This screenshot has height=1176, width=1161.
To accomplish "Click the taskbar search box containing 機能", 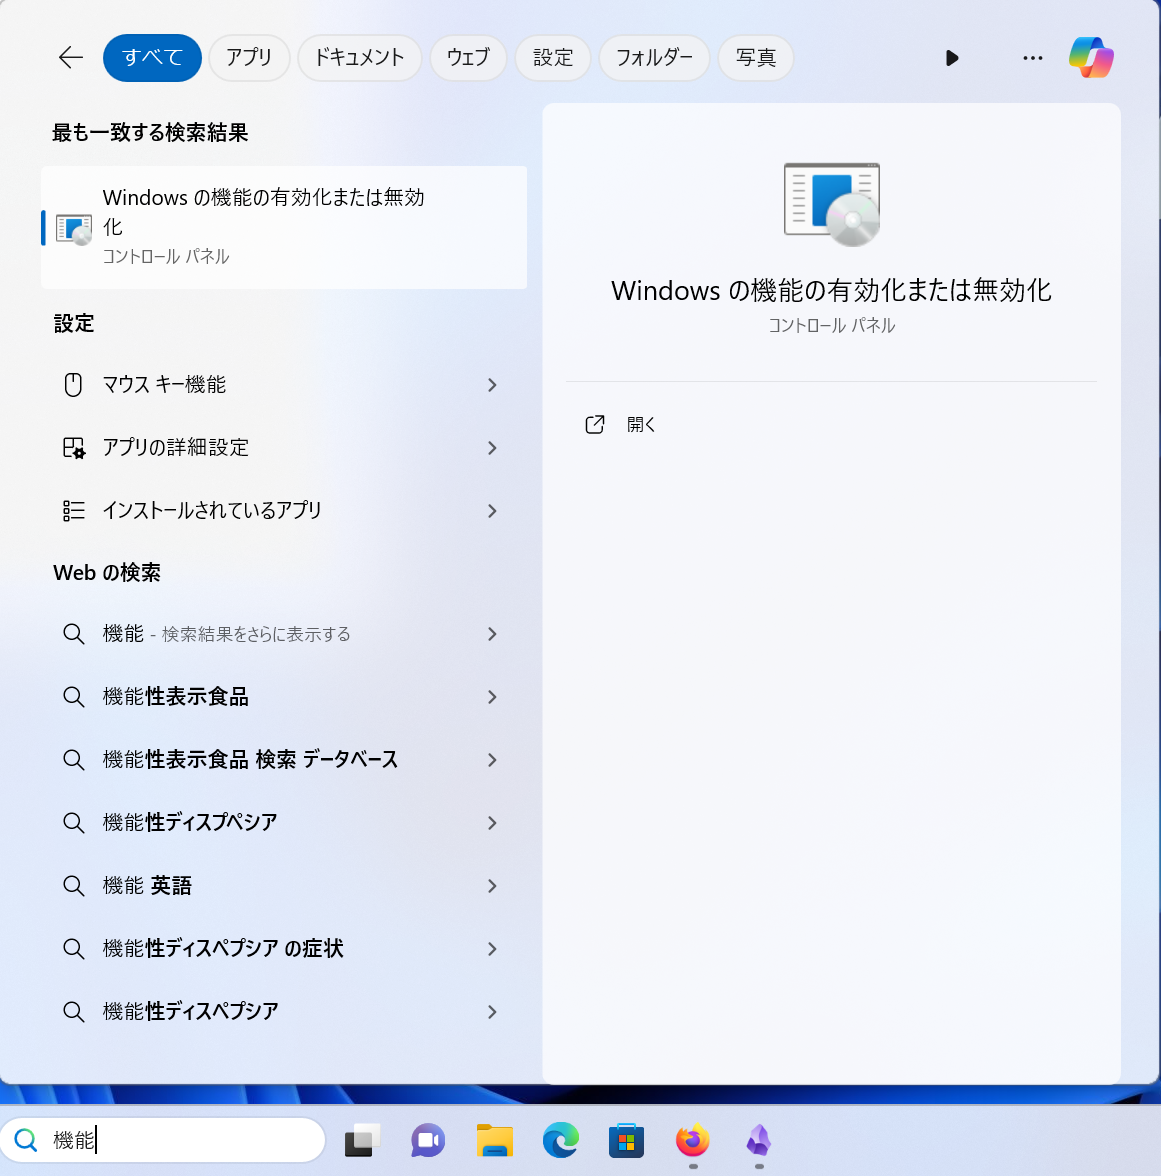I will tap(163, 1140).
